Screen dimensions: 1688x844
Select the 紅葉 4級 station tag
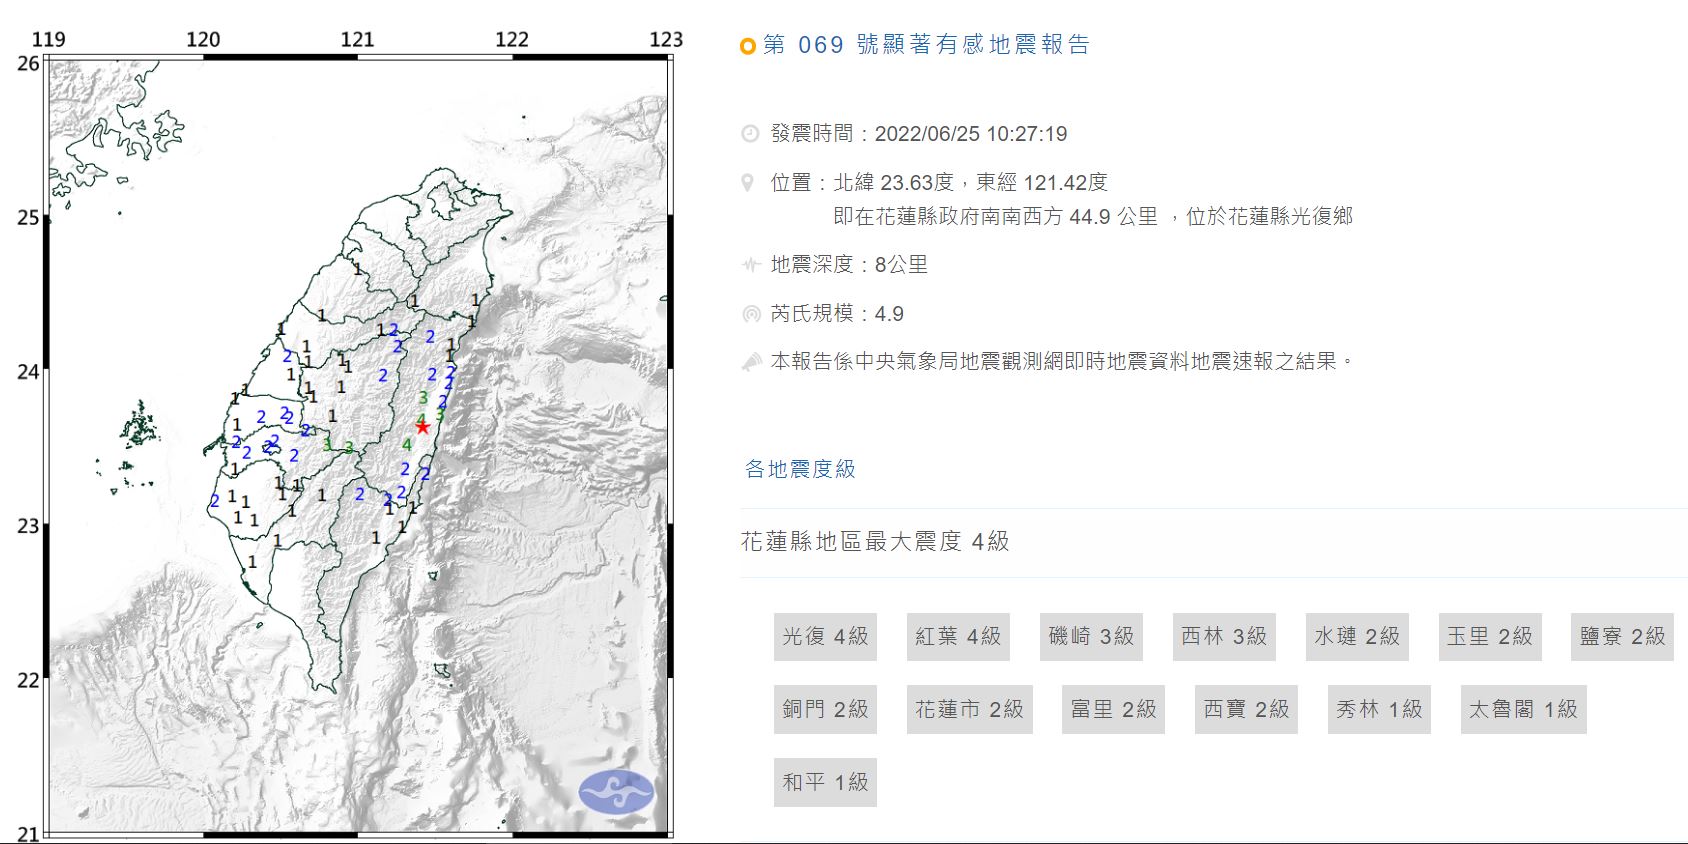click(x=958, y=637)
